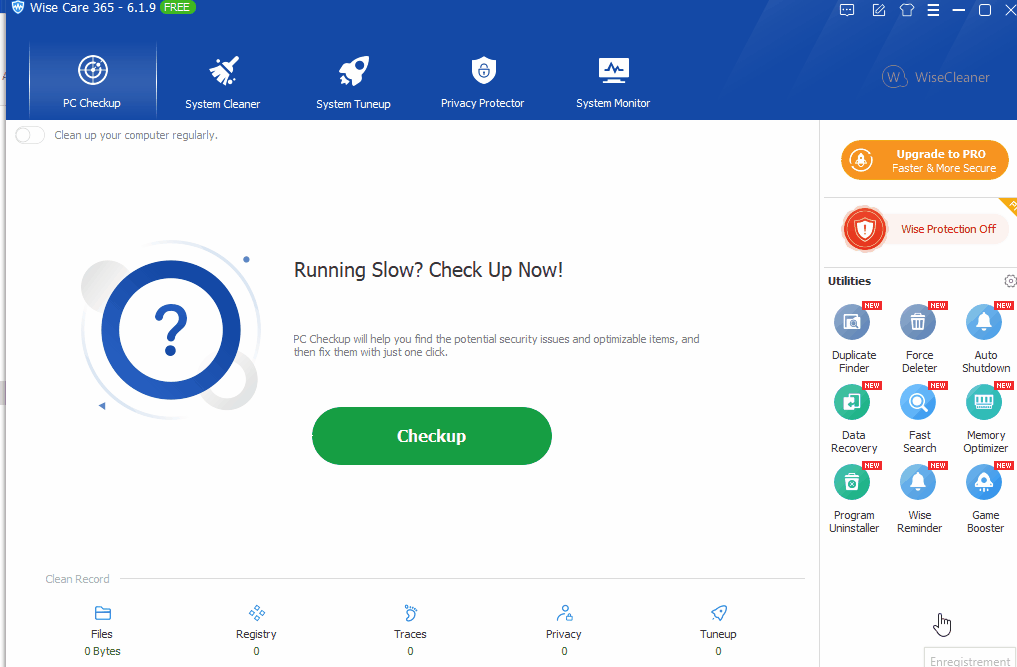Screen dimensions: 1017x667
Task: Start the green Checkup button
Action: pos(432,436)
